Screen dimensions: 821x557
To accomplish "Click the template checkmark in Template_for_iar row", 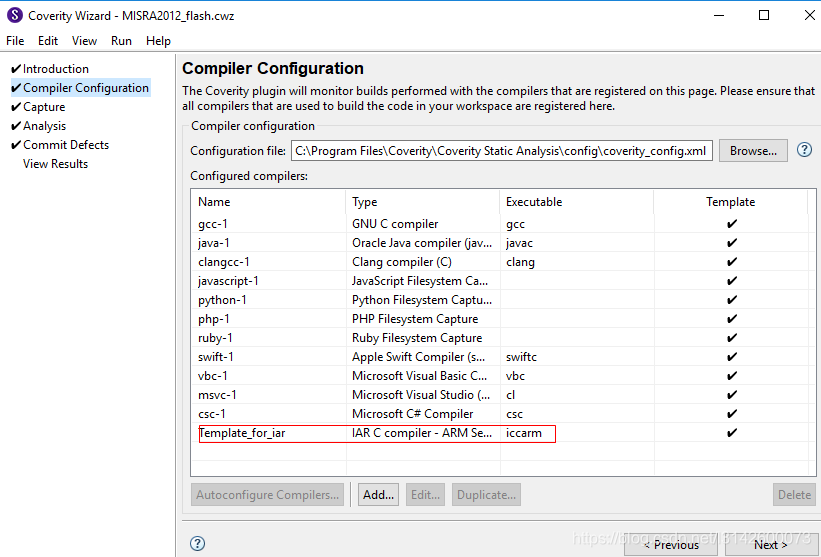I will pos(731,433).
